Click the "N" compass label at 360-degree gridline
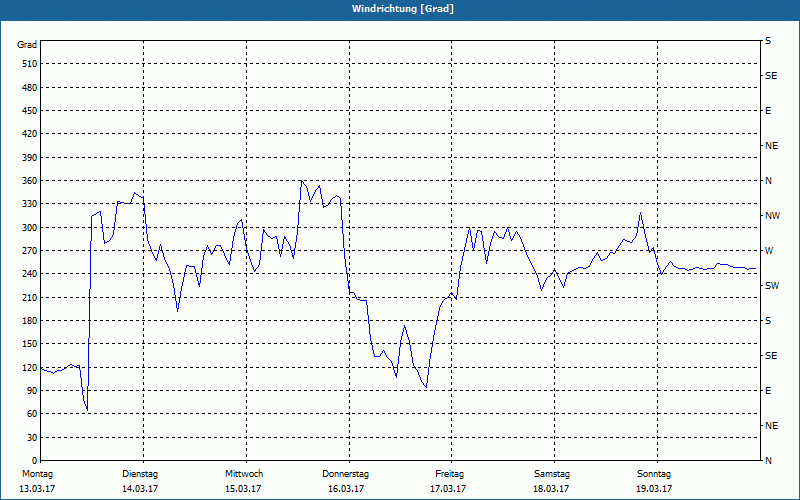Image resolution: width=800 pixels, height=500 pixels. point(768,181)
